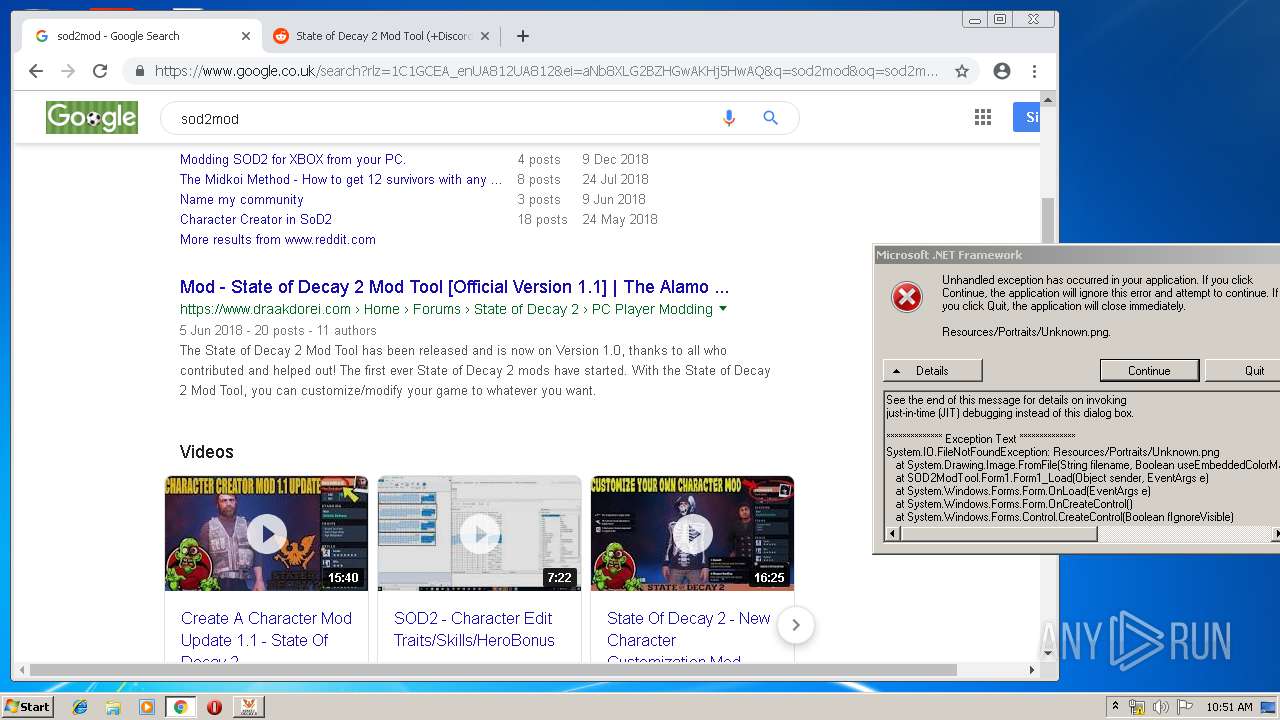Click the red error icon in the dialog
The image size is (1280, 720).
point(907,297)
